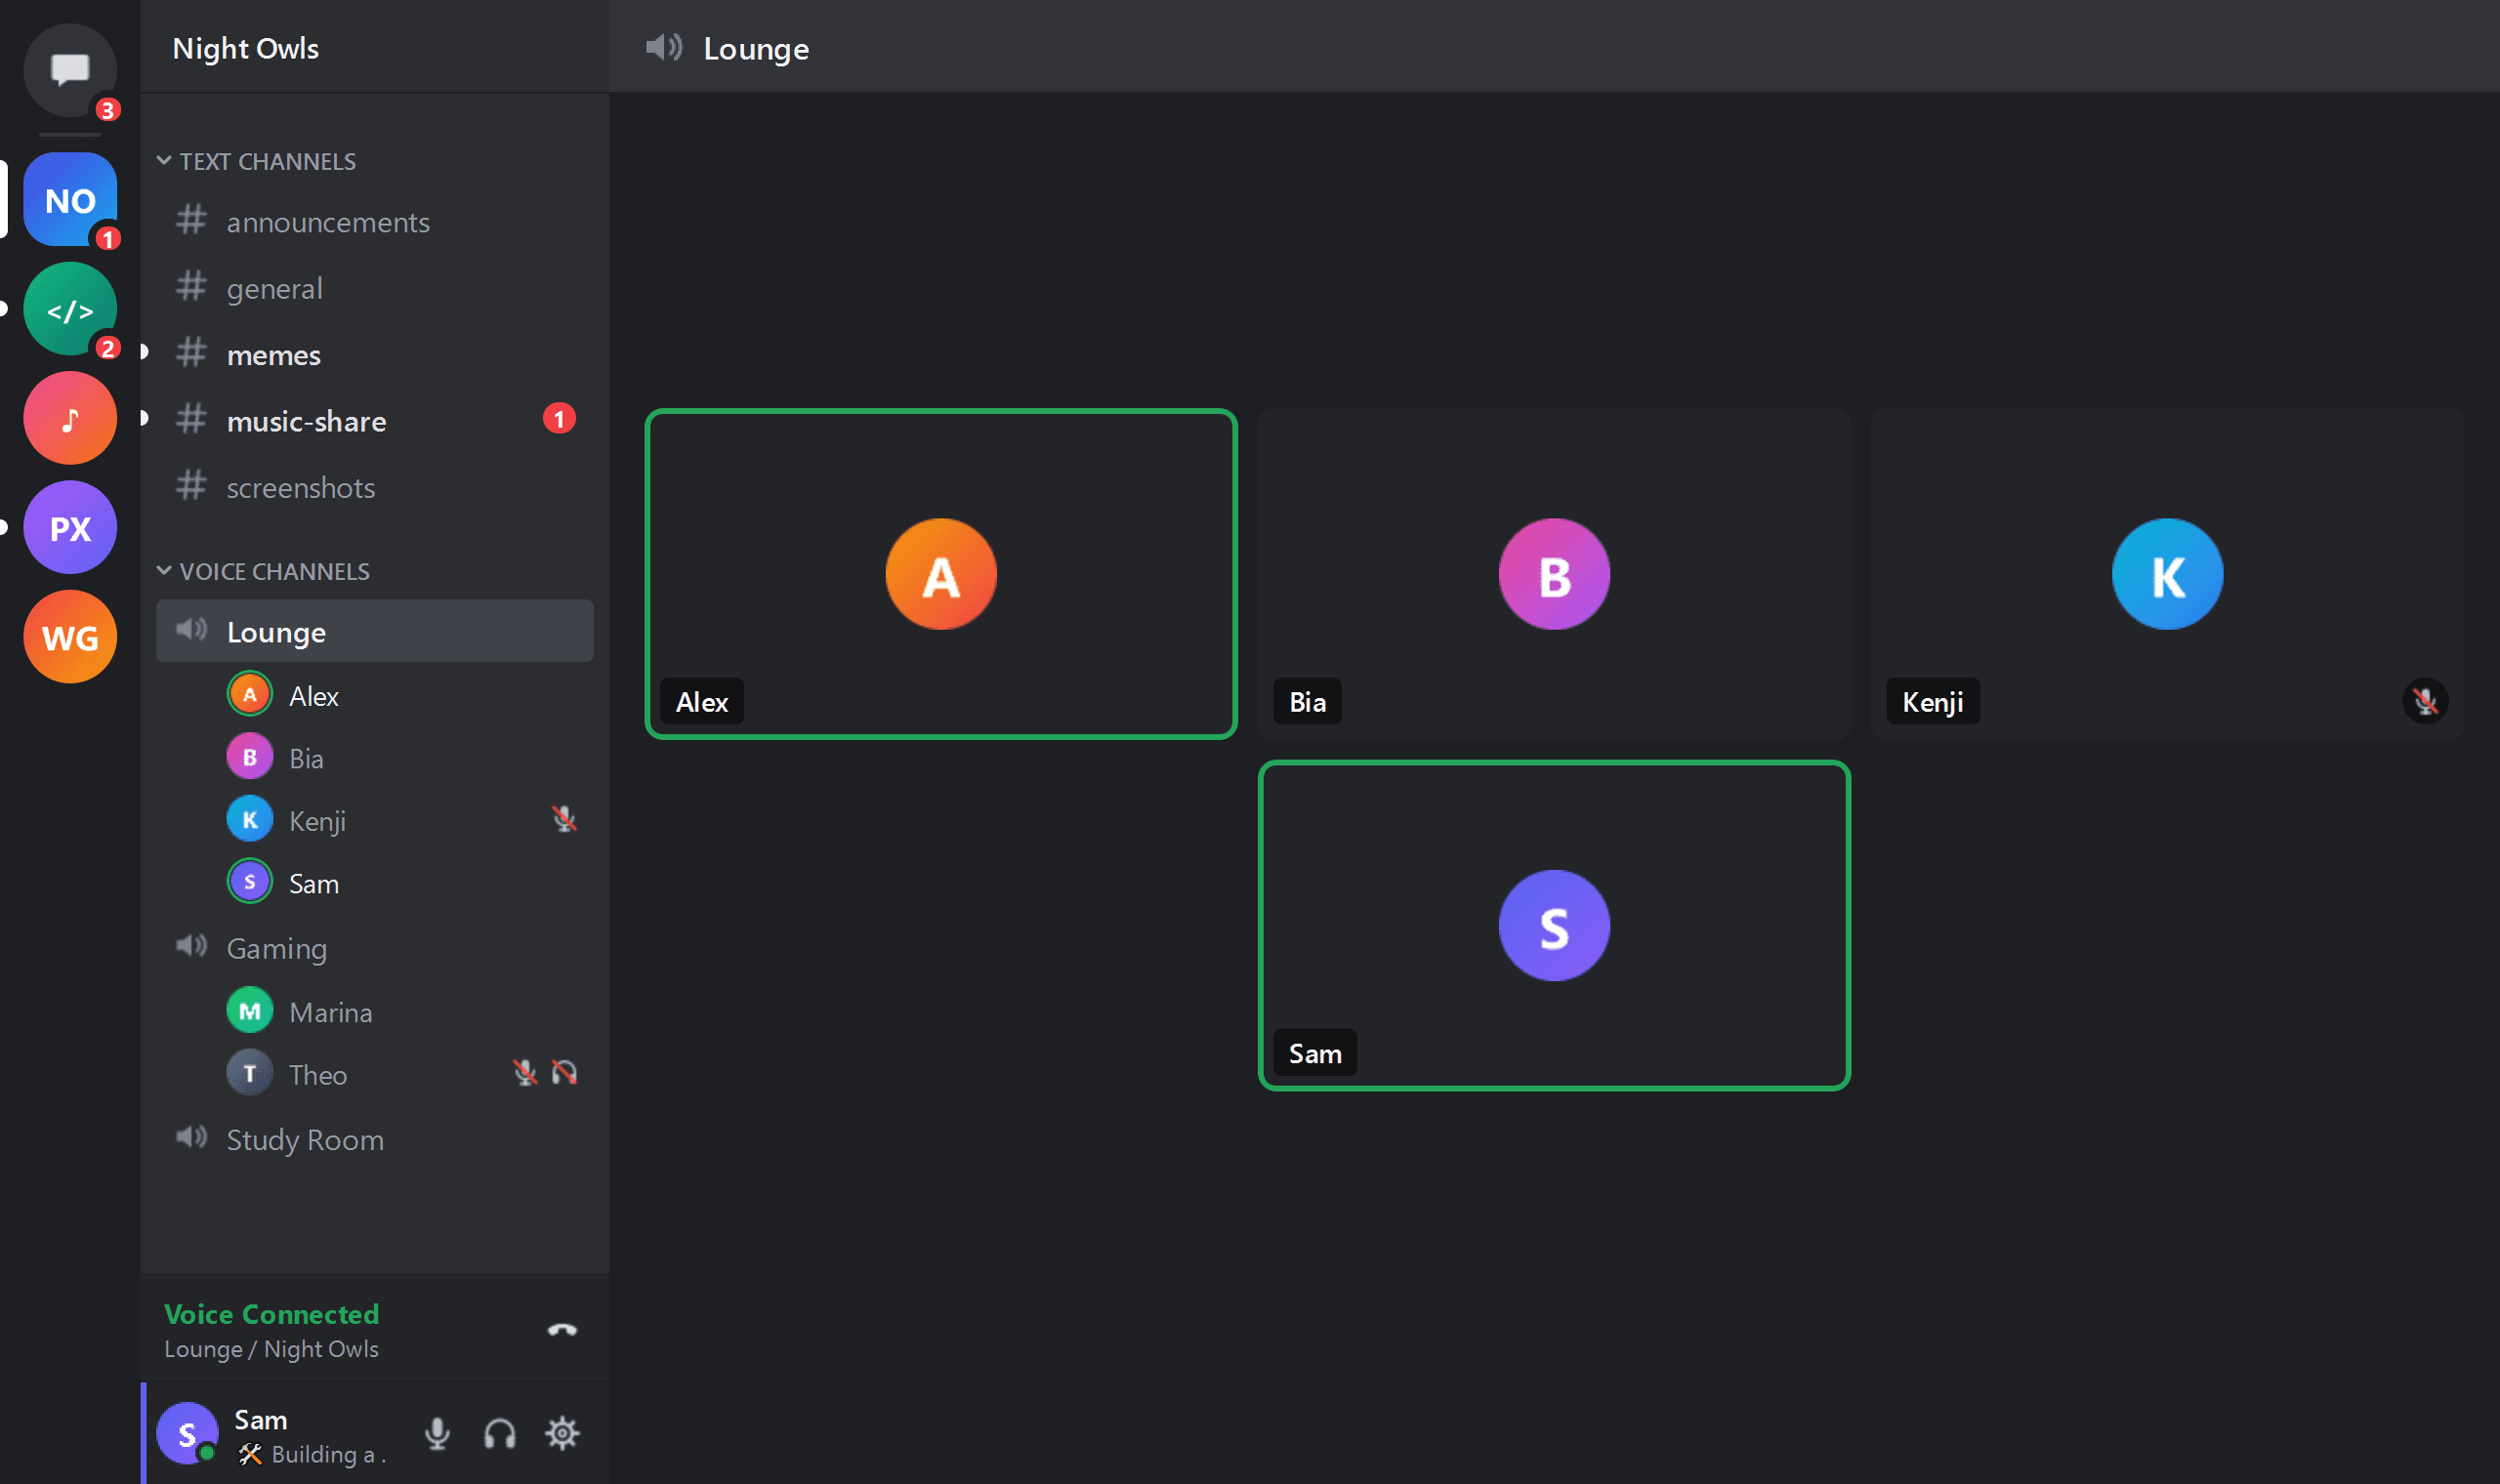Toggle microphone mute in user panel

[x=437, y=1433]
